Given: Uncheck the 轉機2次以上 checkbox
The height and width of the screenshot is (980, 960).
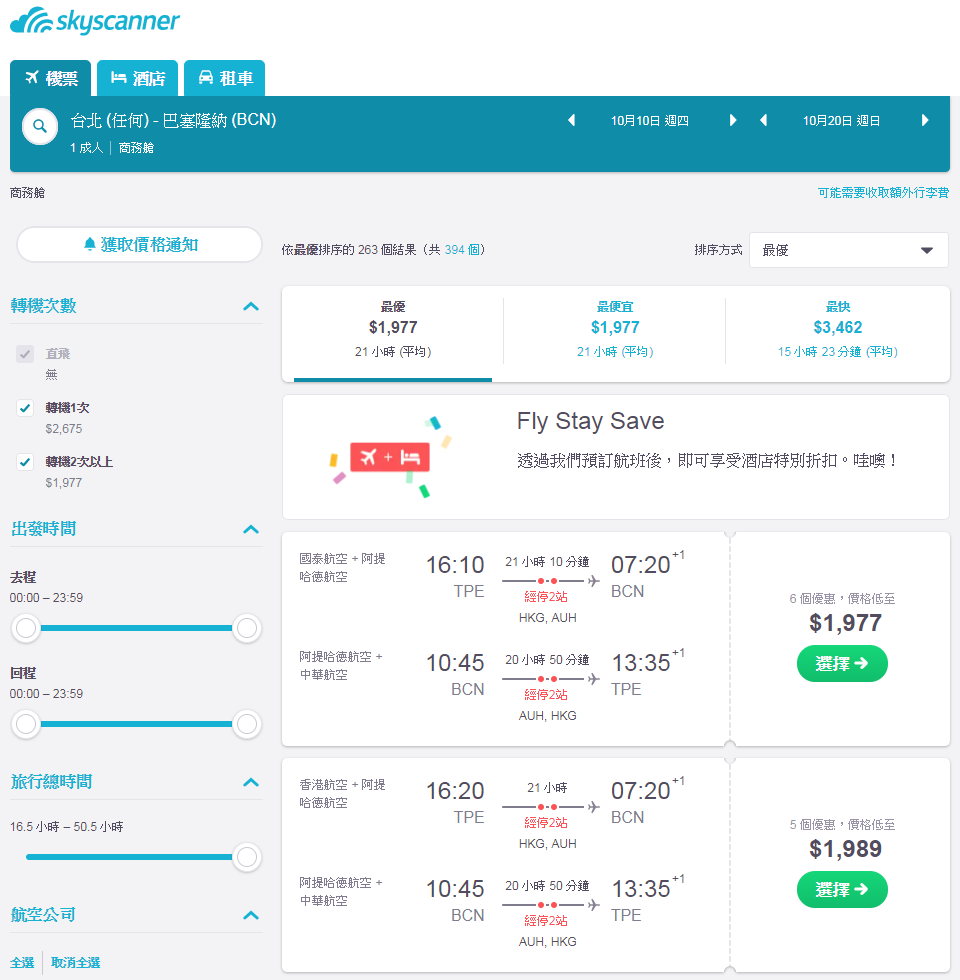Looking at the screenshot, I should click(25, 462).
